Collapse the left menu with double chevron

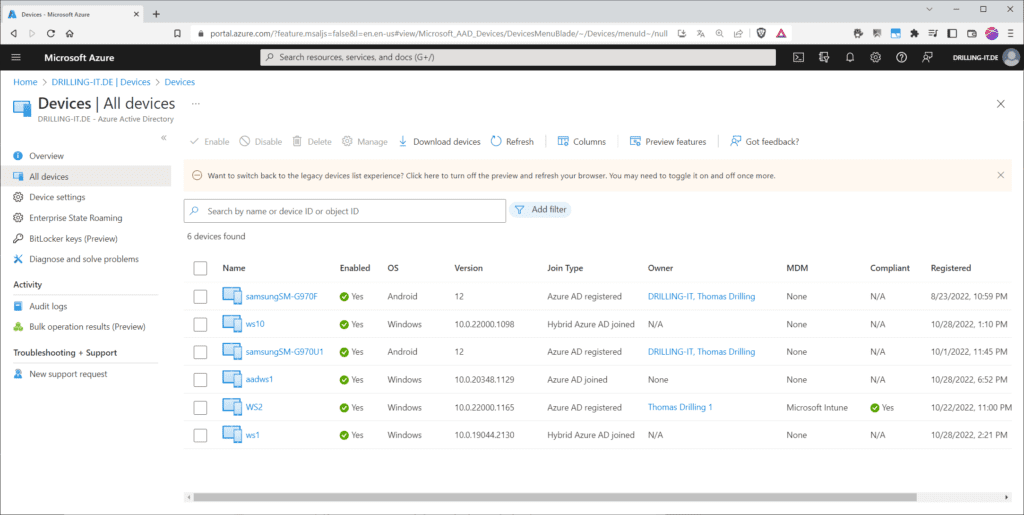[x=163, y=138]
